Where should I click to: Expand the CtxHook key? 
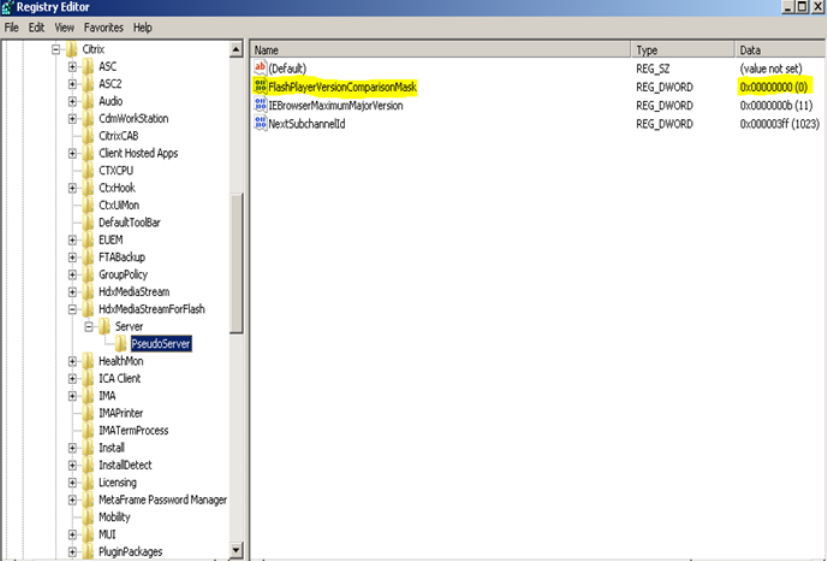point(72,188)
